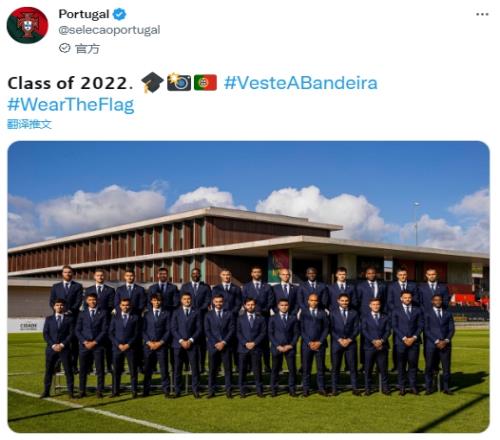Viewport: 500px width, 440px height.
Task: Open the three-dot more options menu
Action: click(482, 14)
